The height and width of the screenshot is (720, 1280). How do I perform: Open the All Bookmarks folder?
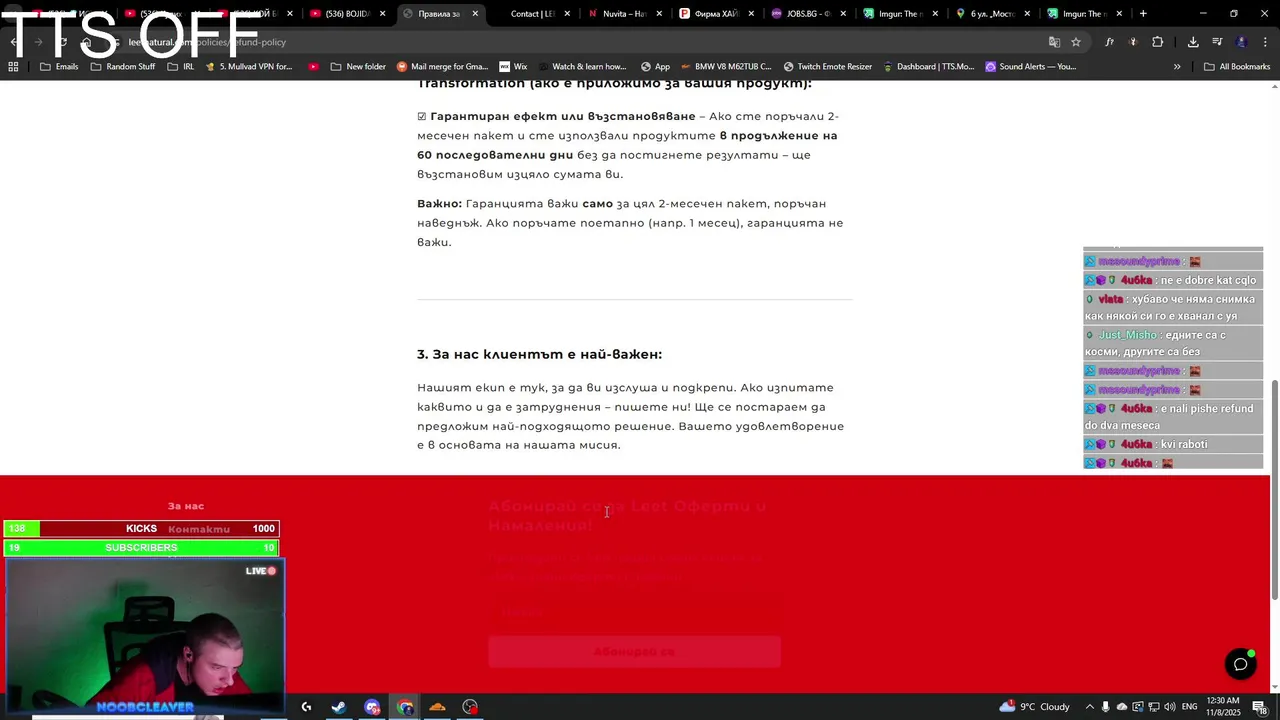pyautogui.click(x=1237, y=67)
